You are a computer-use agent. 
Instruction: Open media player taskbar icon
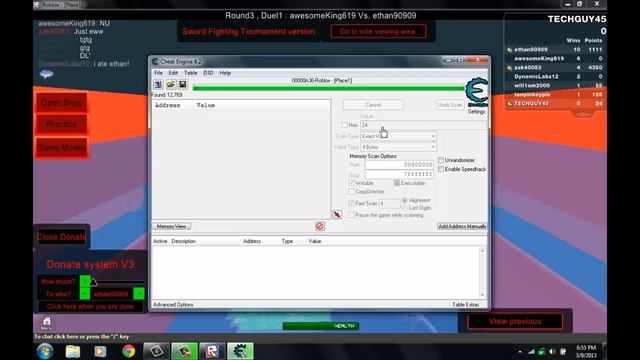click(100, 351)
